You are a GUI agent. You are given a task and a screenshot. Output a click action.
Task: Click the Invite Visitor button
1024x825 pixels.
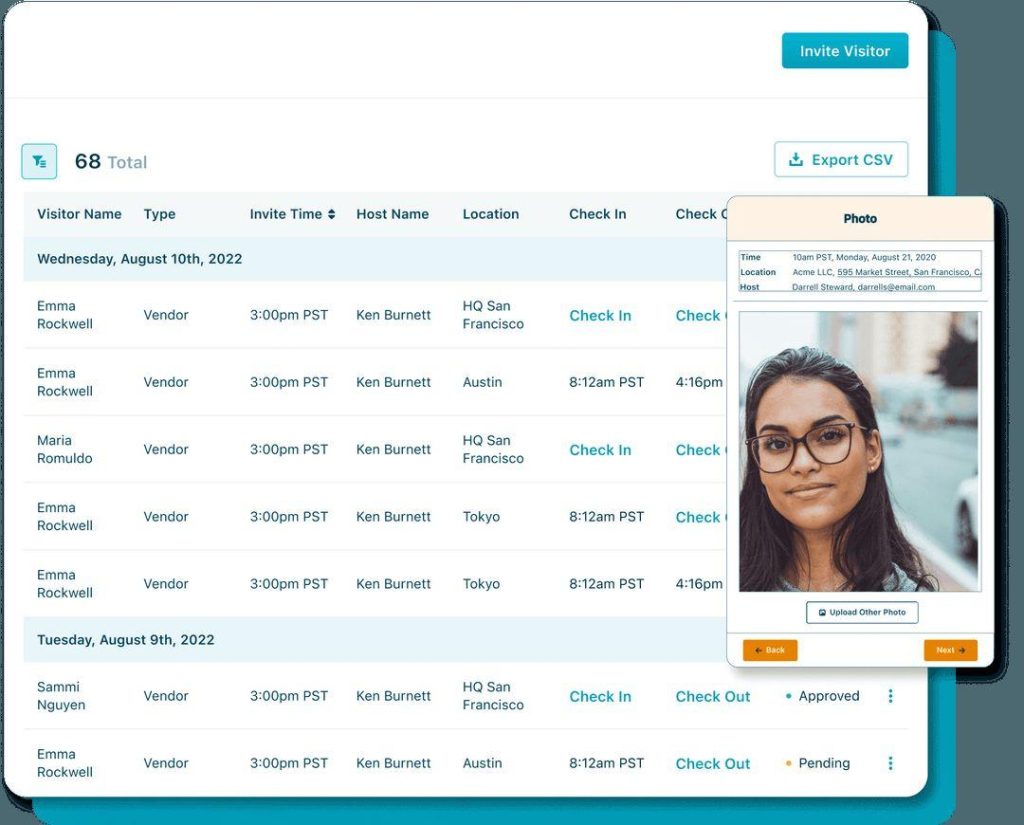point(845,50)
